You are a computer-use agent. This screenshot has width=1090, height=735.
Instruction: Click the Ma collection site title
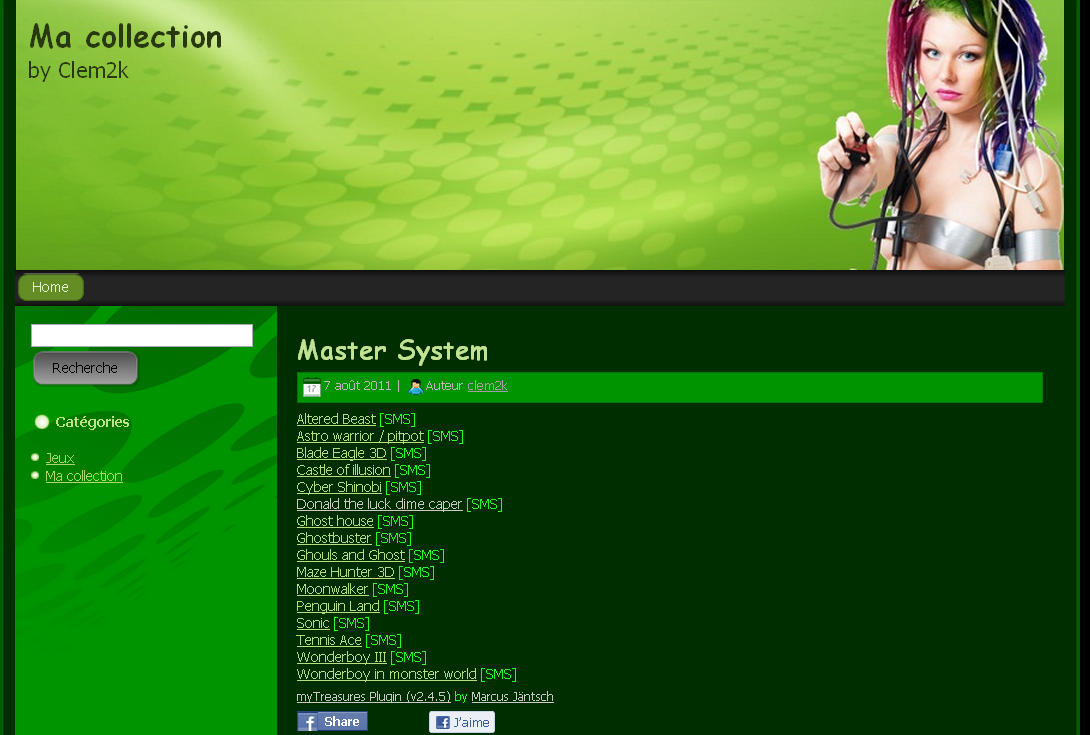tap(126, 36)
